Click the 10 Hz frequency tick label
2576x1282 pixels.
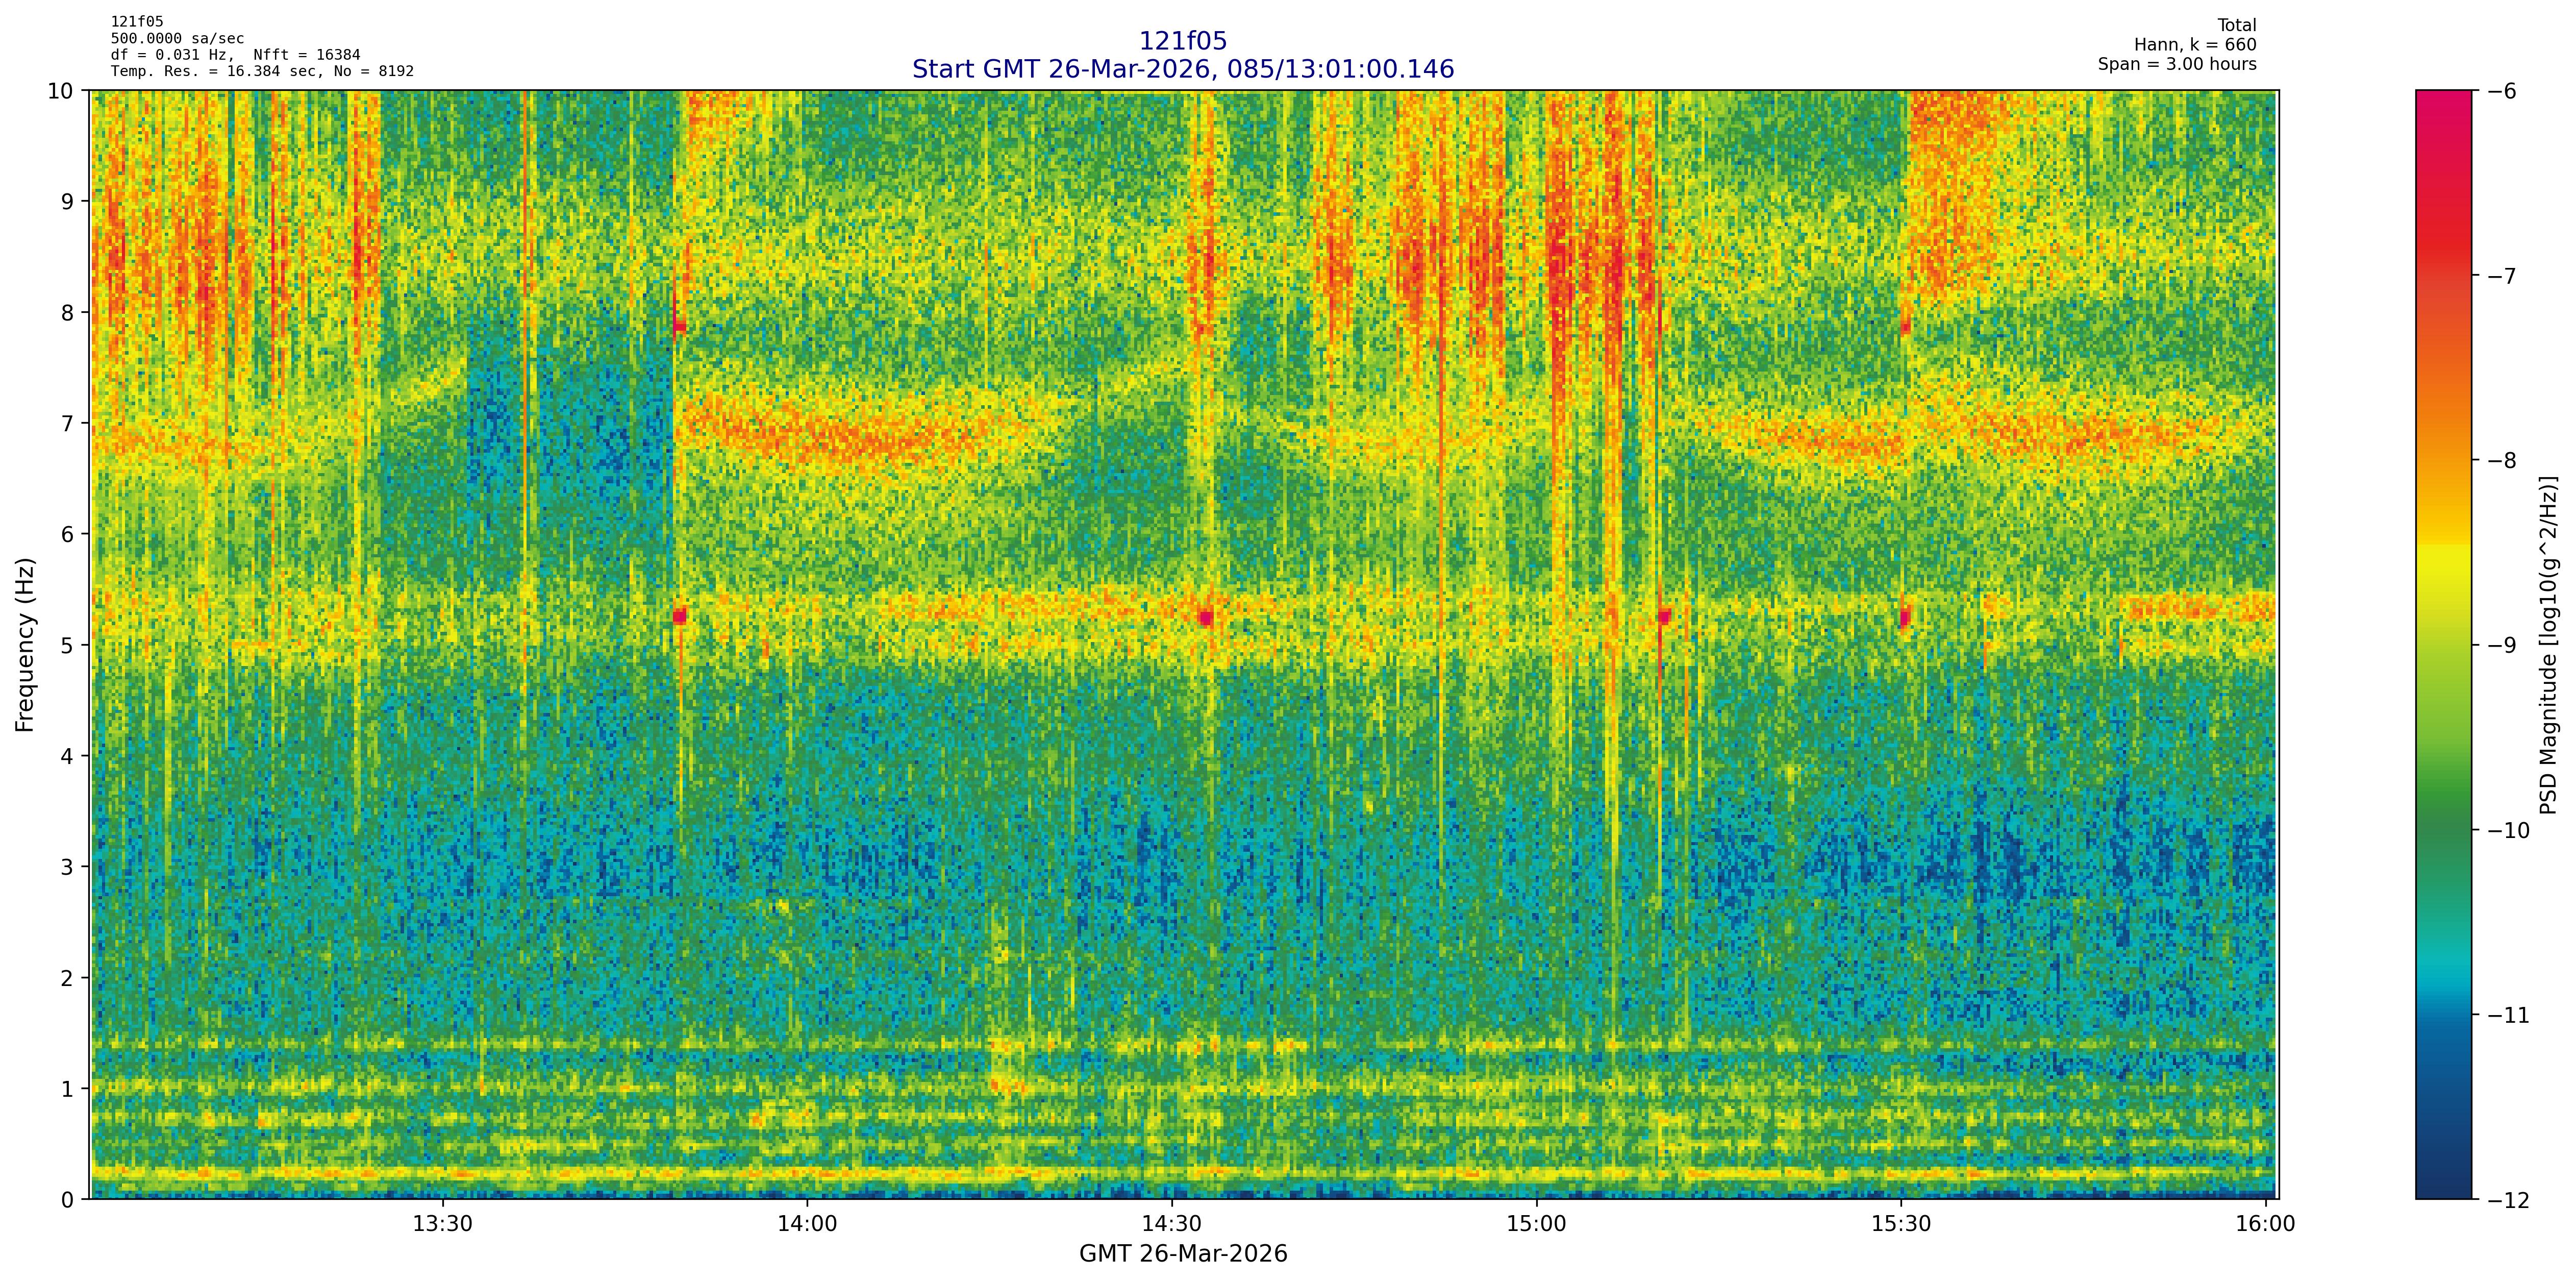coord(60,91)
